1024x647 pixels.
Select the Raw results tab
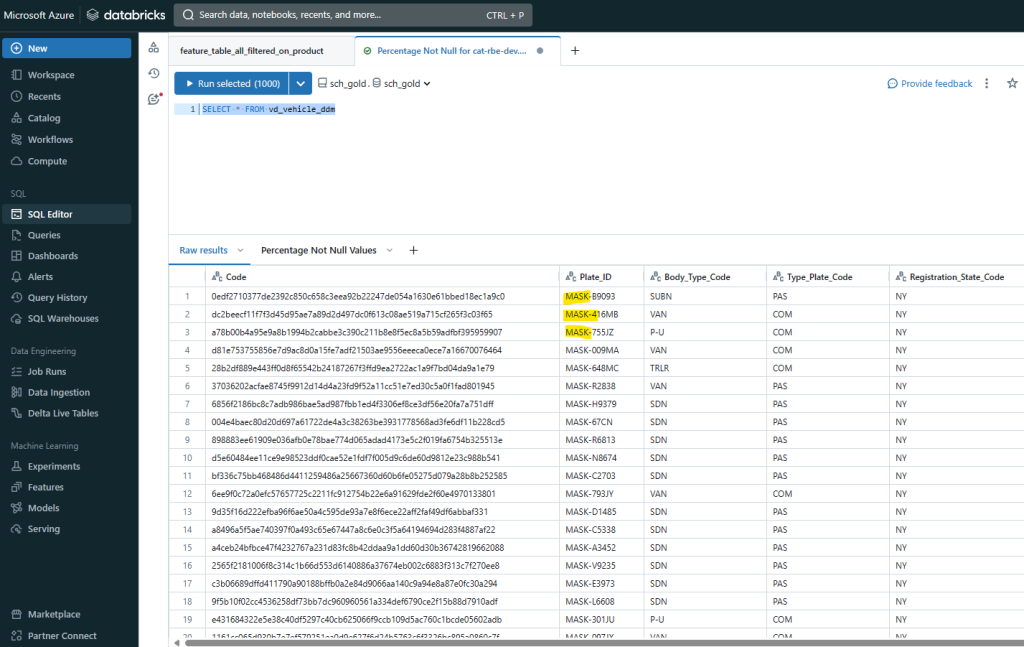(x=204, y=250)
